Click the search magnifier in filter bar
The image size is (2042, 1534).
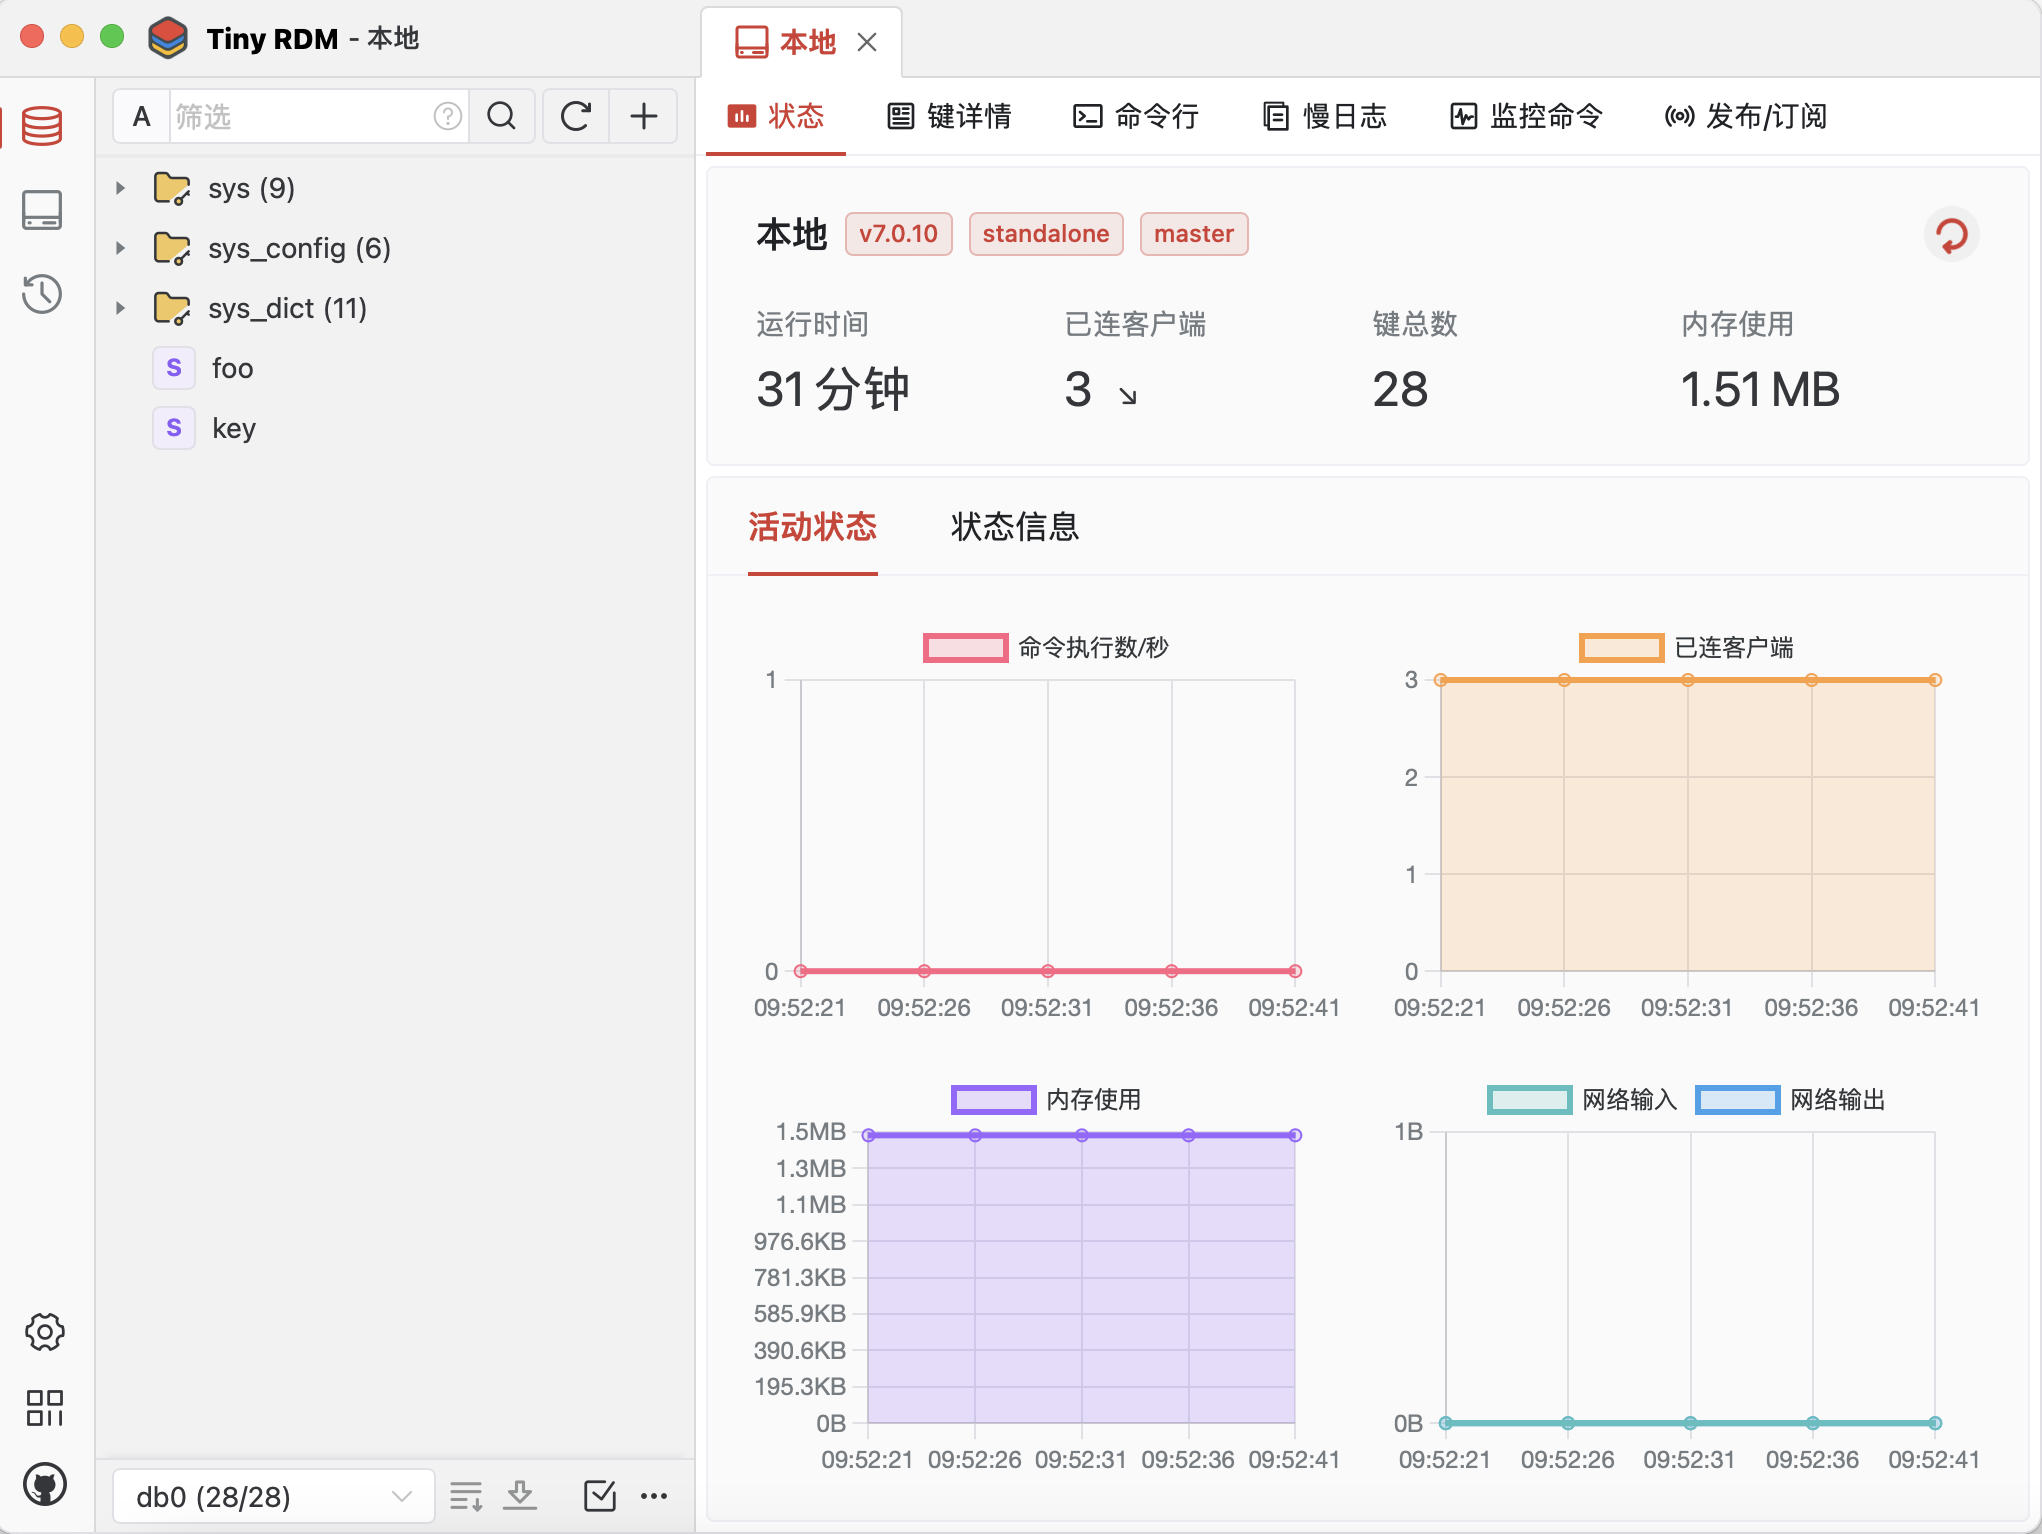(502, 117)
